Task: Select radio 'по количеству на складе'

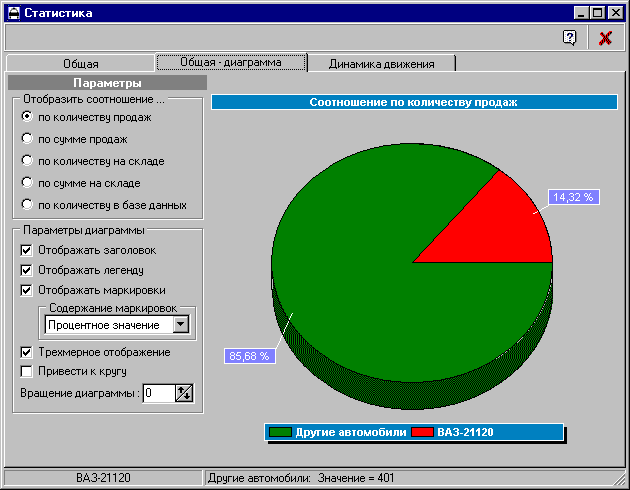Action: 27,161
